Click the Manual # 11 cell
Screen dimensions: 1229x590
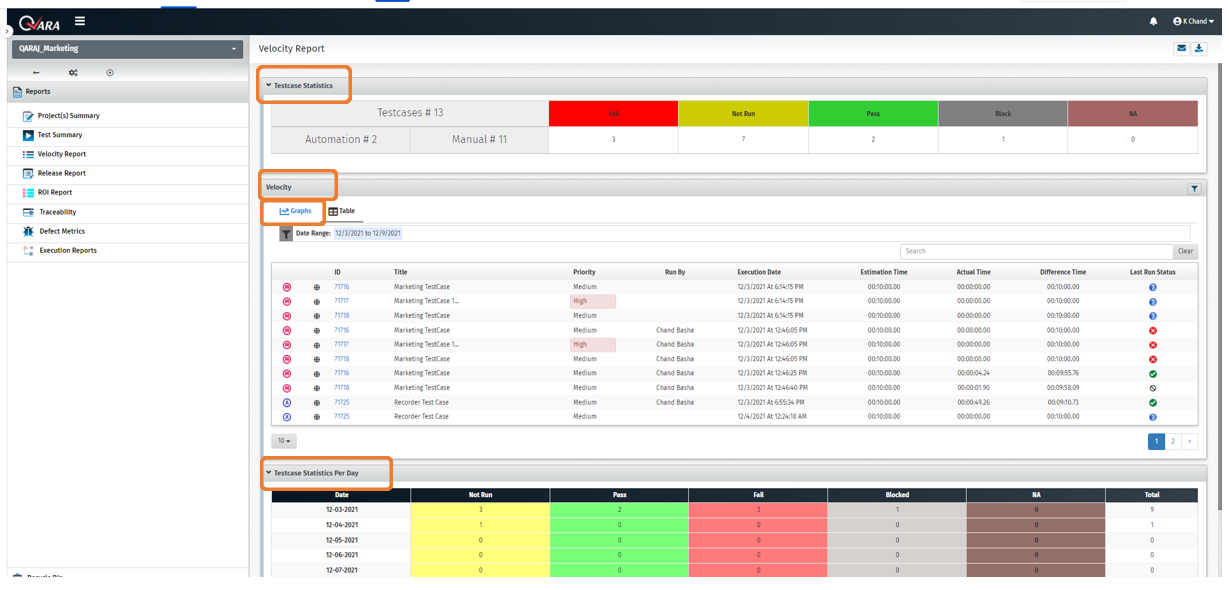click(479, 140)
